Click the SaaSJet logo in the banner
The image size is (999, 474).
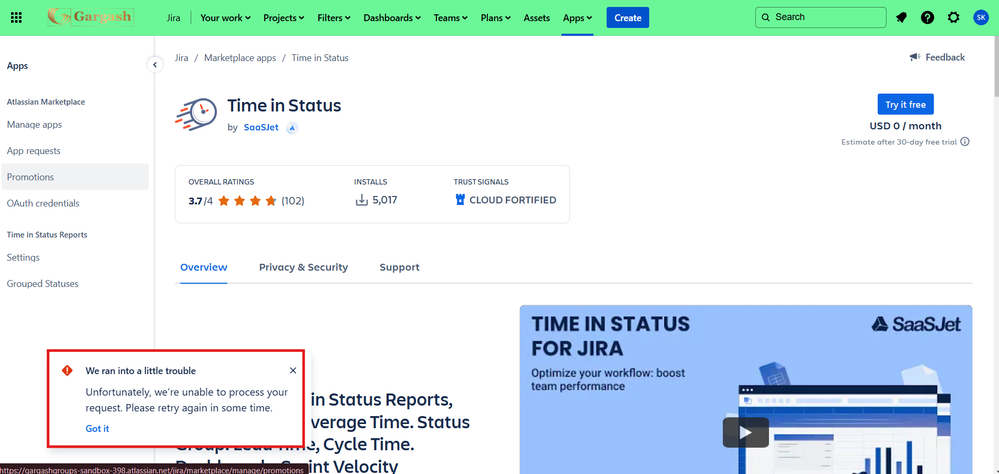pyautogui.click(x=916, y=324)
